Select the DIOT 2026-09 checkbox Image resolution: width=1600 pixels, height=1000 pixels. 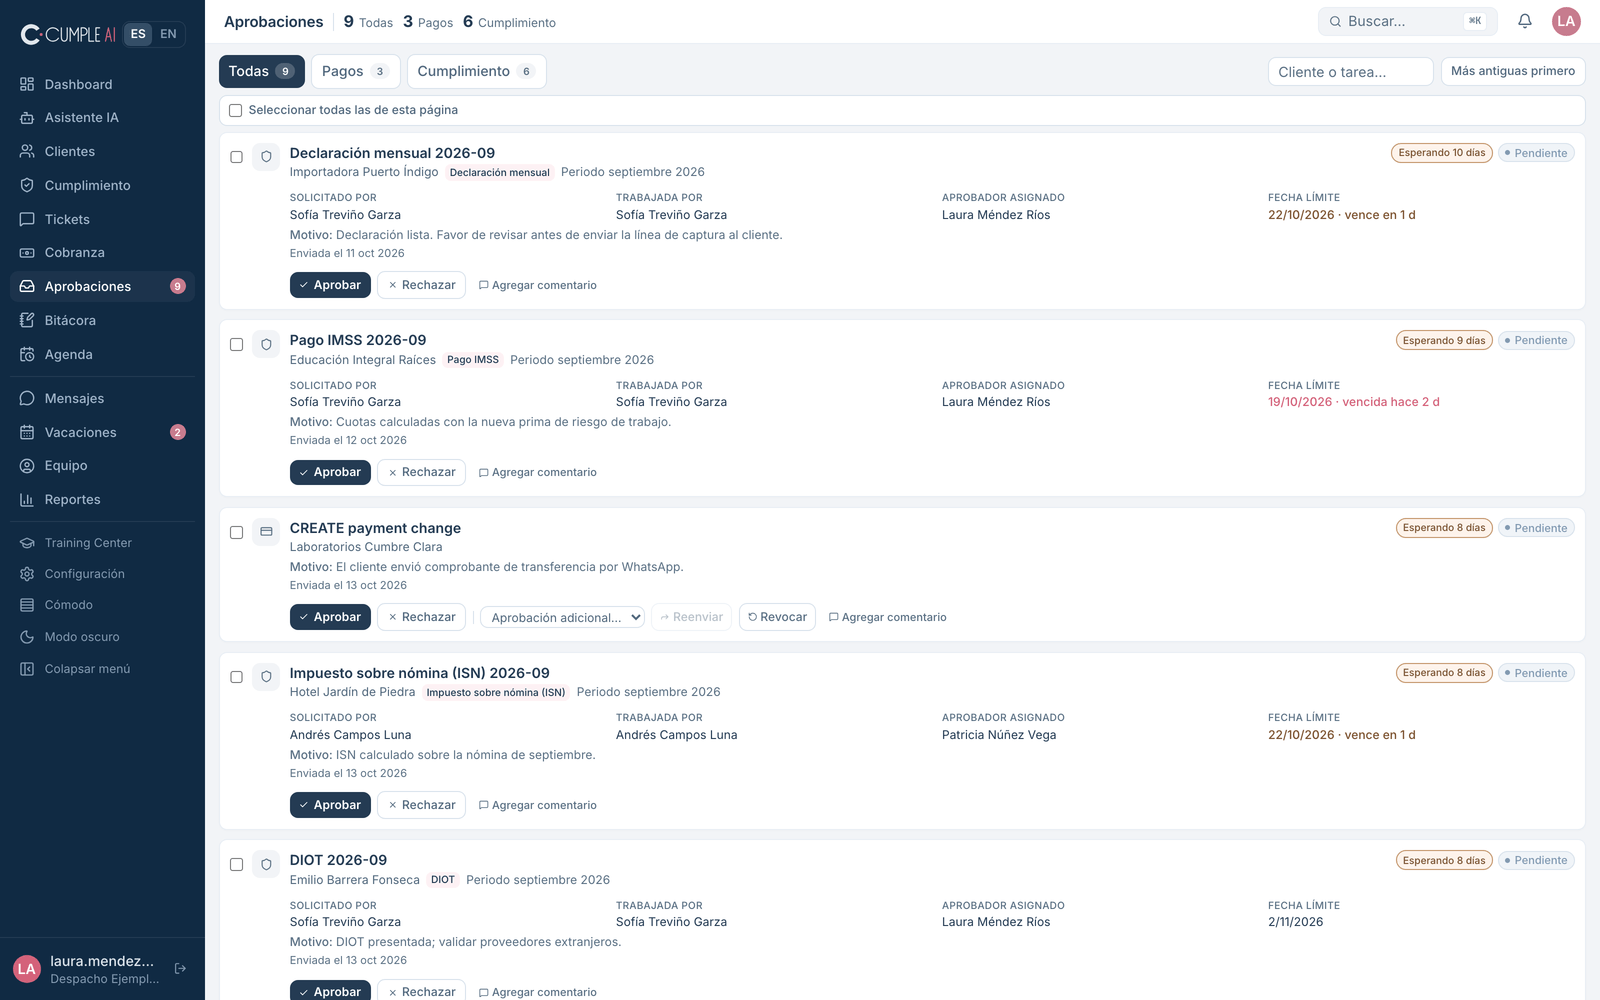[237, 864]
